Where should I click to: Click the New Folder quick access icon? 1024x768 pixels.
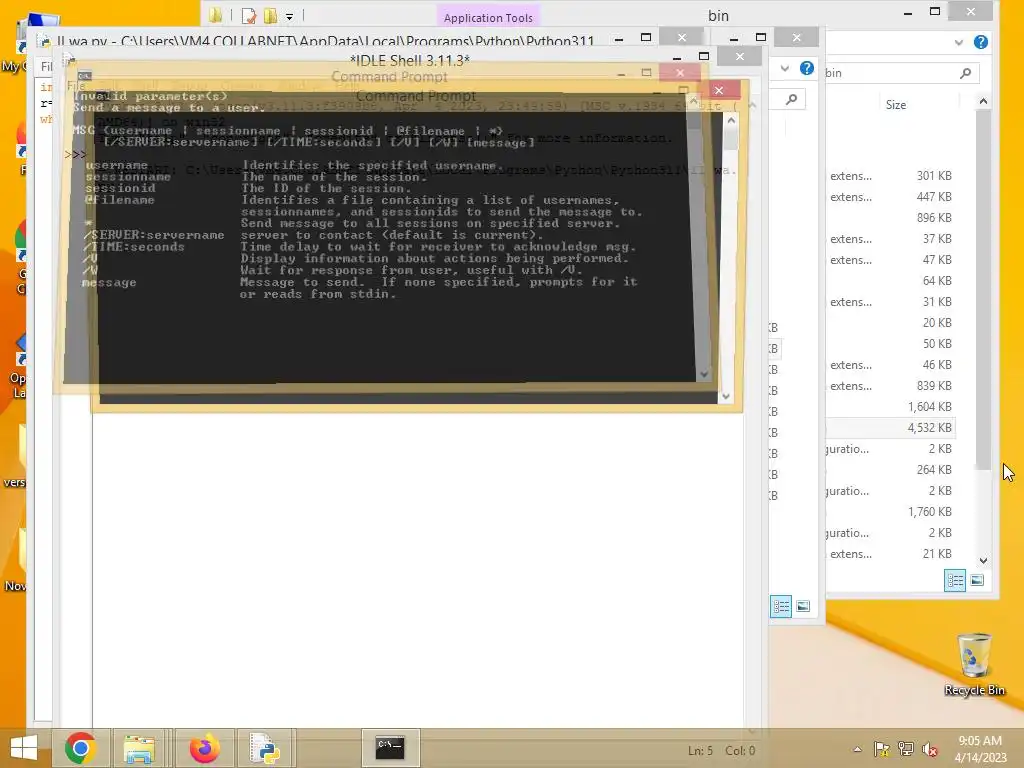coord(270,15)
